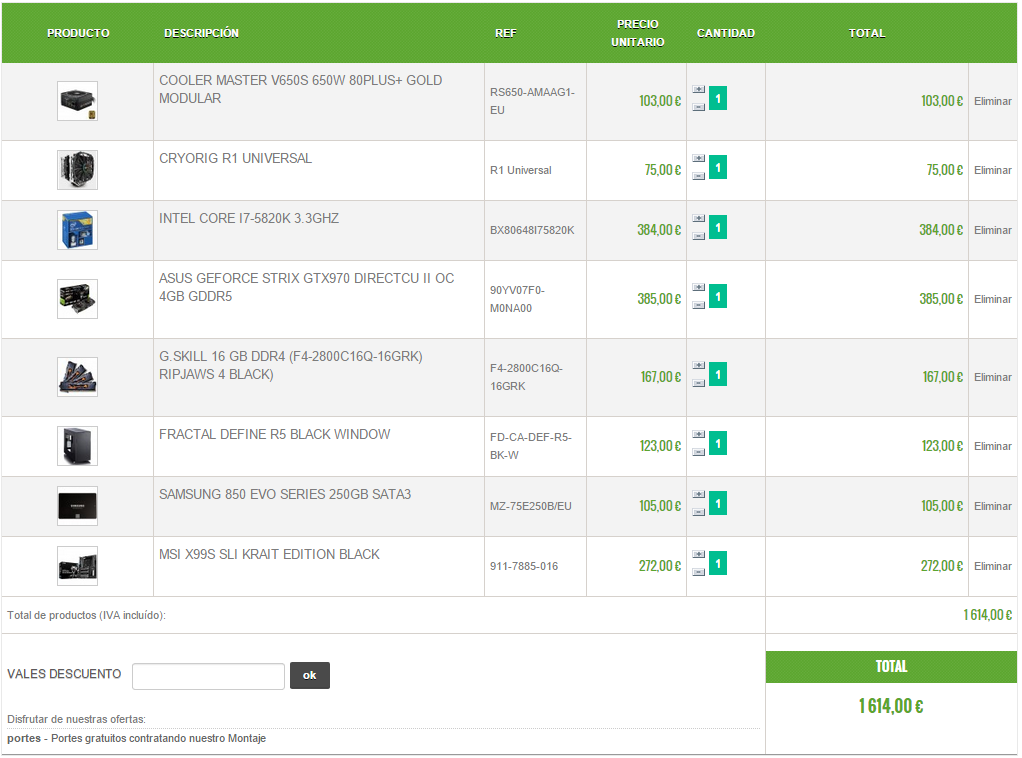Open the MSI X99S motherboard thumbnail
The height and width of the screenshot is (758, 1022).
pyautogui.click(x=78, y=566)
